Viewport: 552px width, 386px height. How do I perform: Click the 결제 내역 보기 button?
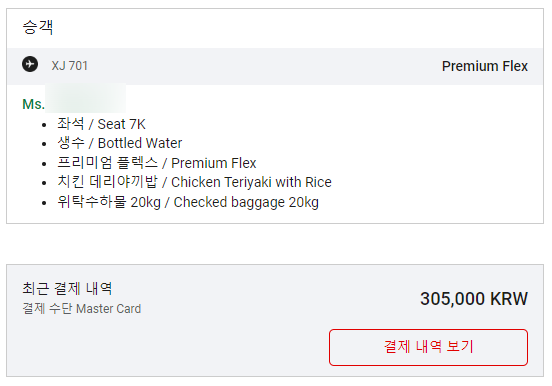click(428, 347)
